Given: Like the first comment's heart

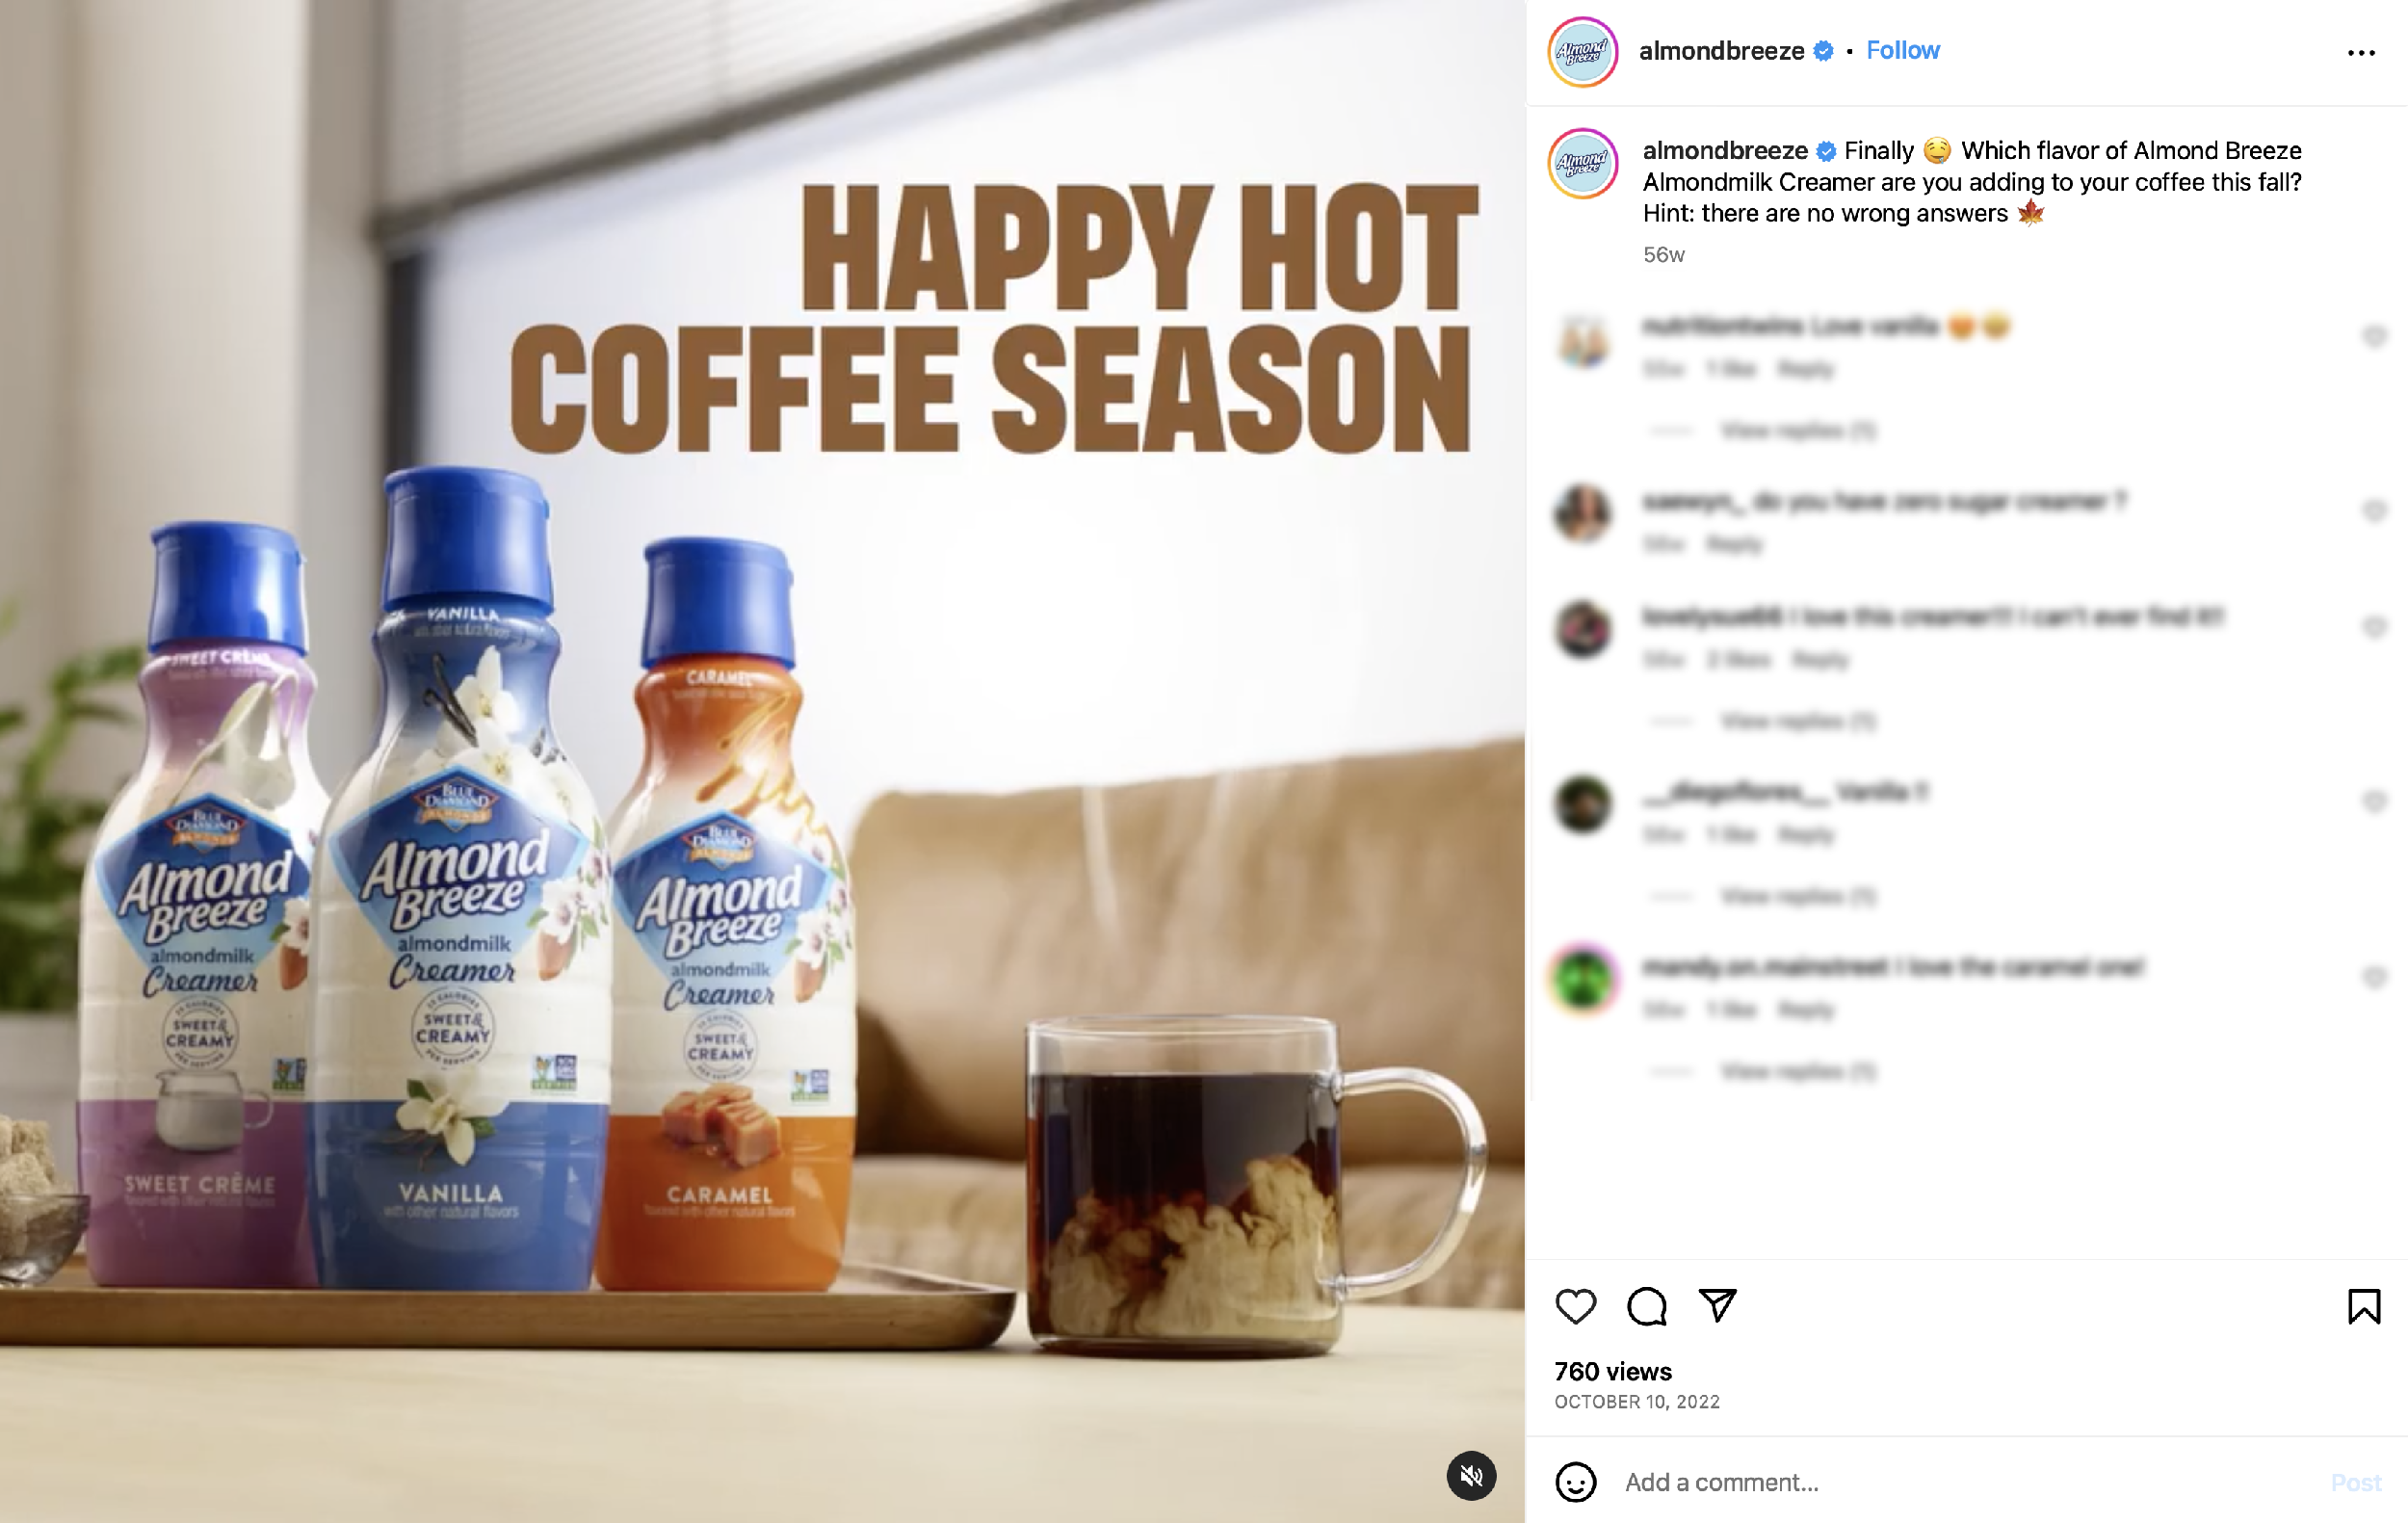Looking at the screenshot, I should tap(2374, 336).
